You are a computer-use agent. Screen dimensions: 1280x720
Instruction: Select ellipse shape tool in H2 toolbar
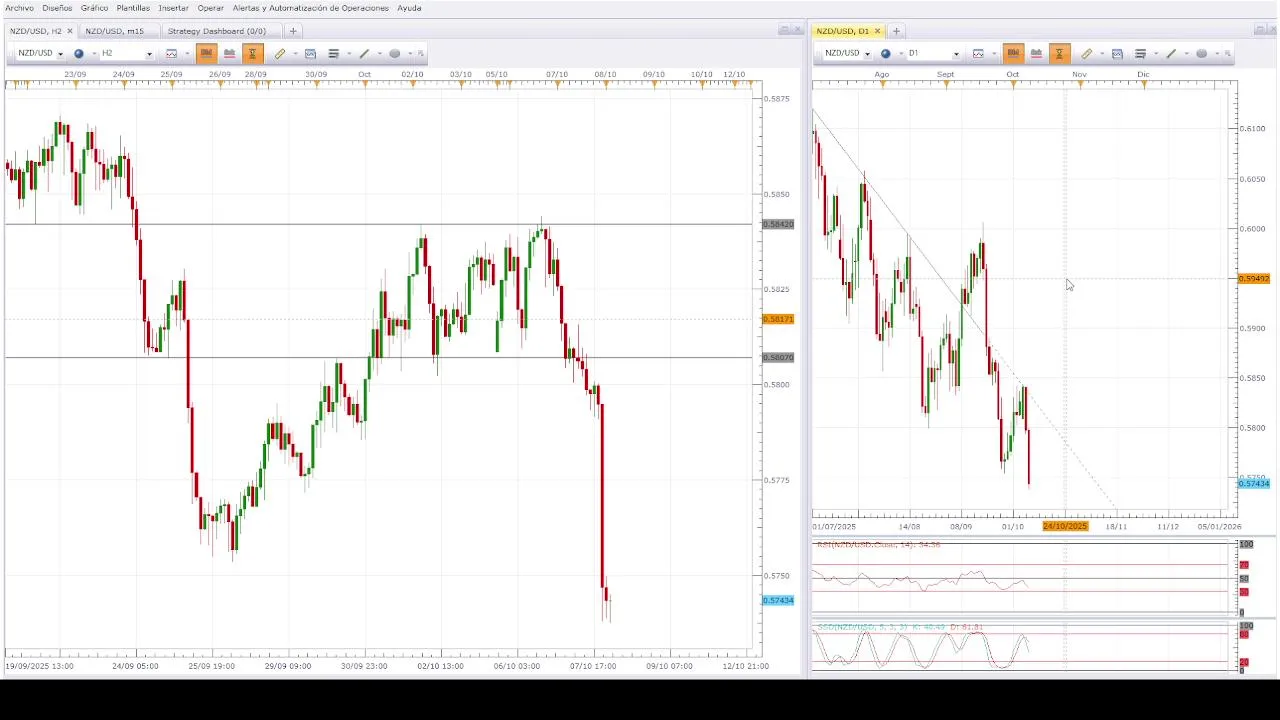coord(394,54)
